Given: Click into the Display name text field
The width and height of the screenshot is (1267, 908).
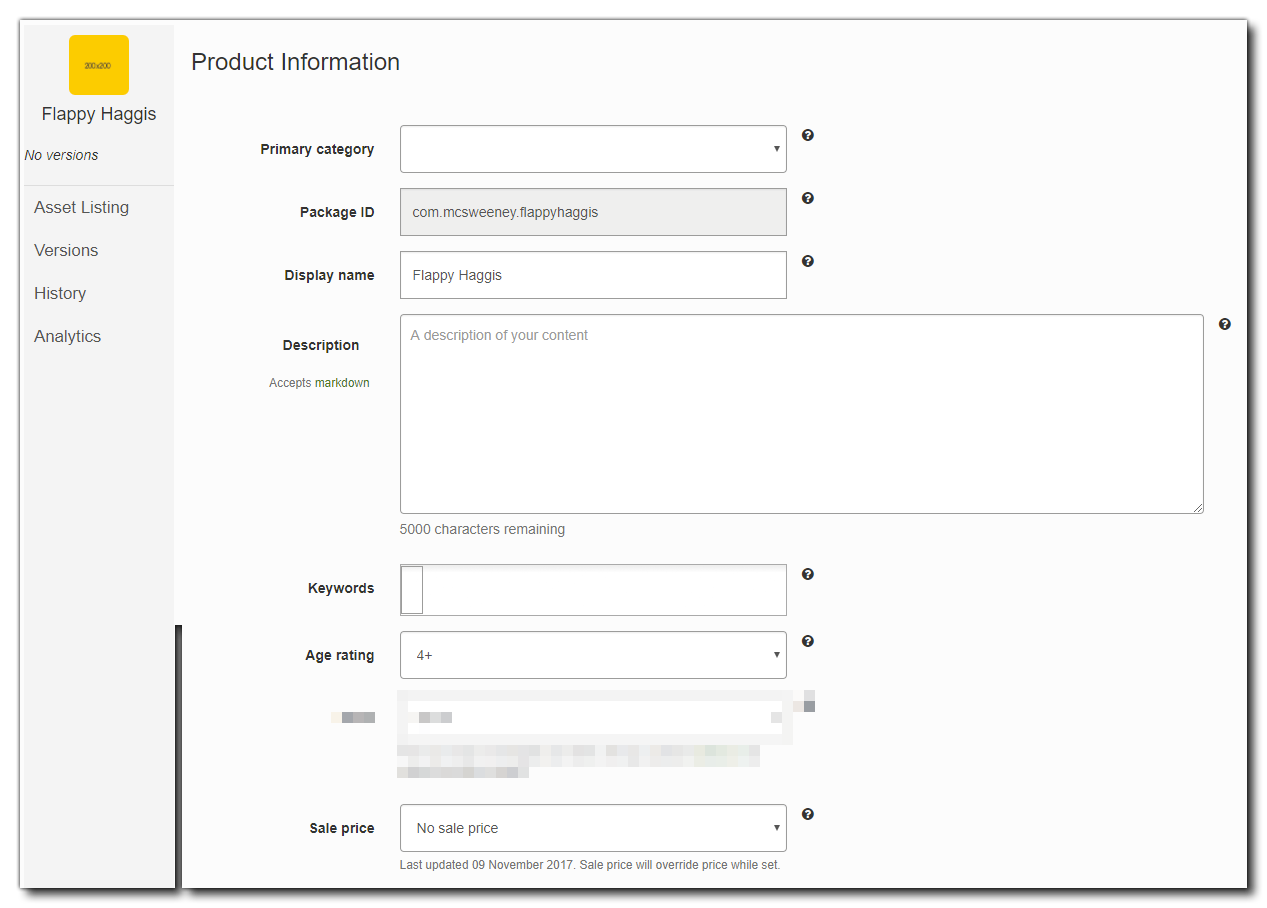Looking at the screenshot, I should pos(593,275).
